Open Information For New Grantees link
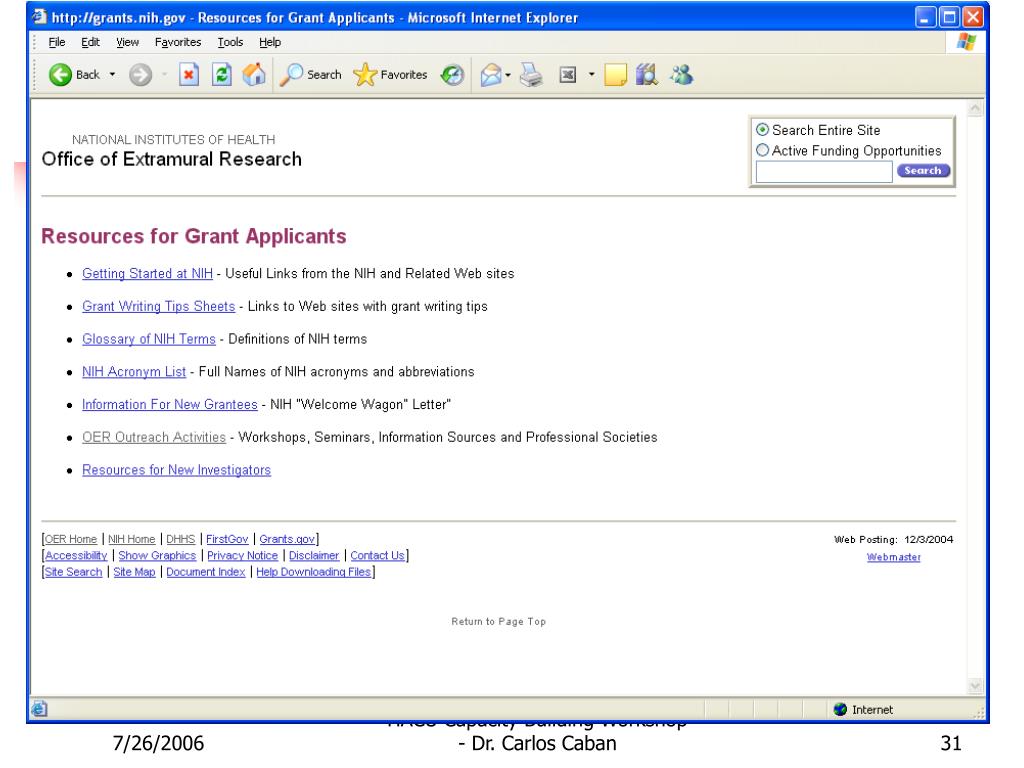The height and width of the screenshot is (768, 1024). pos(169,404)
